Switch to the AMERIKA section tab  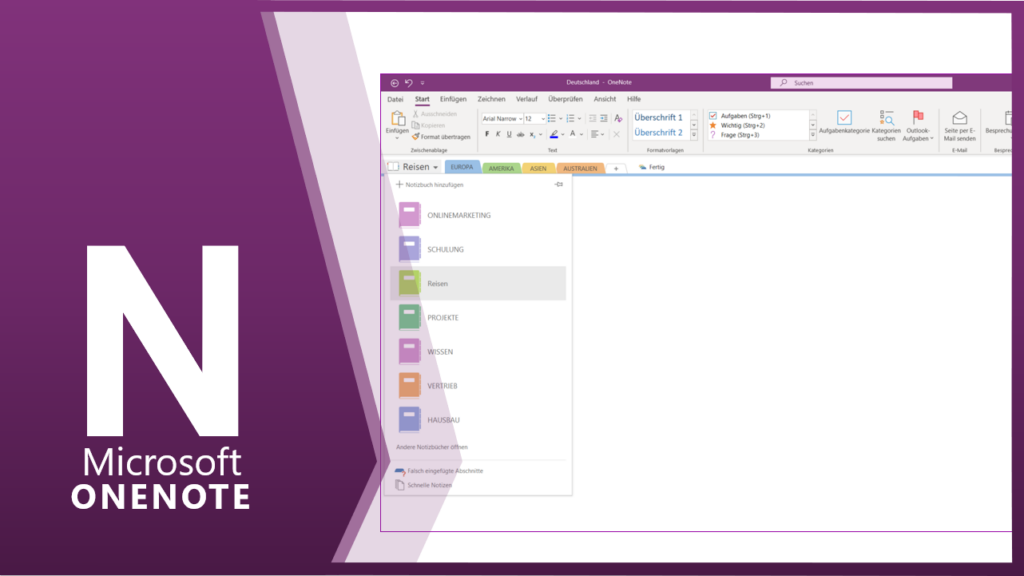501,168
